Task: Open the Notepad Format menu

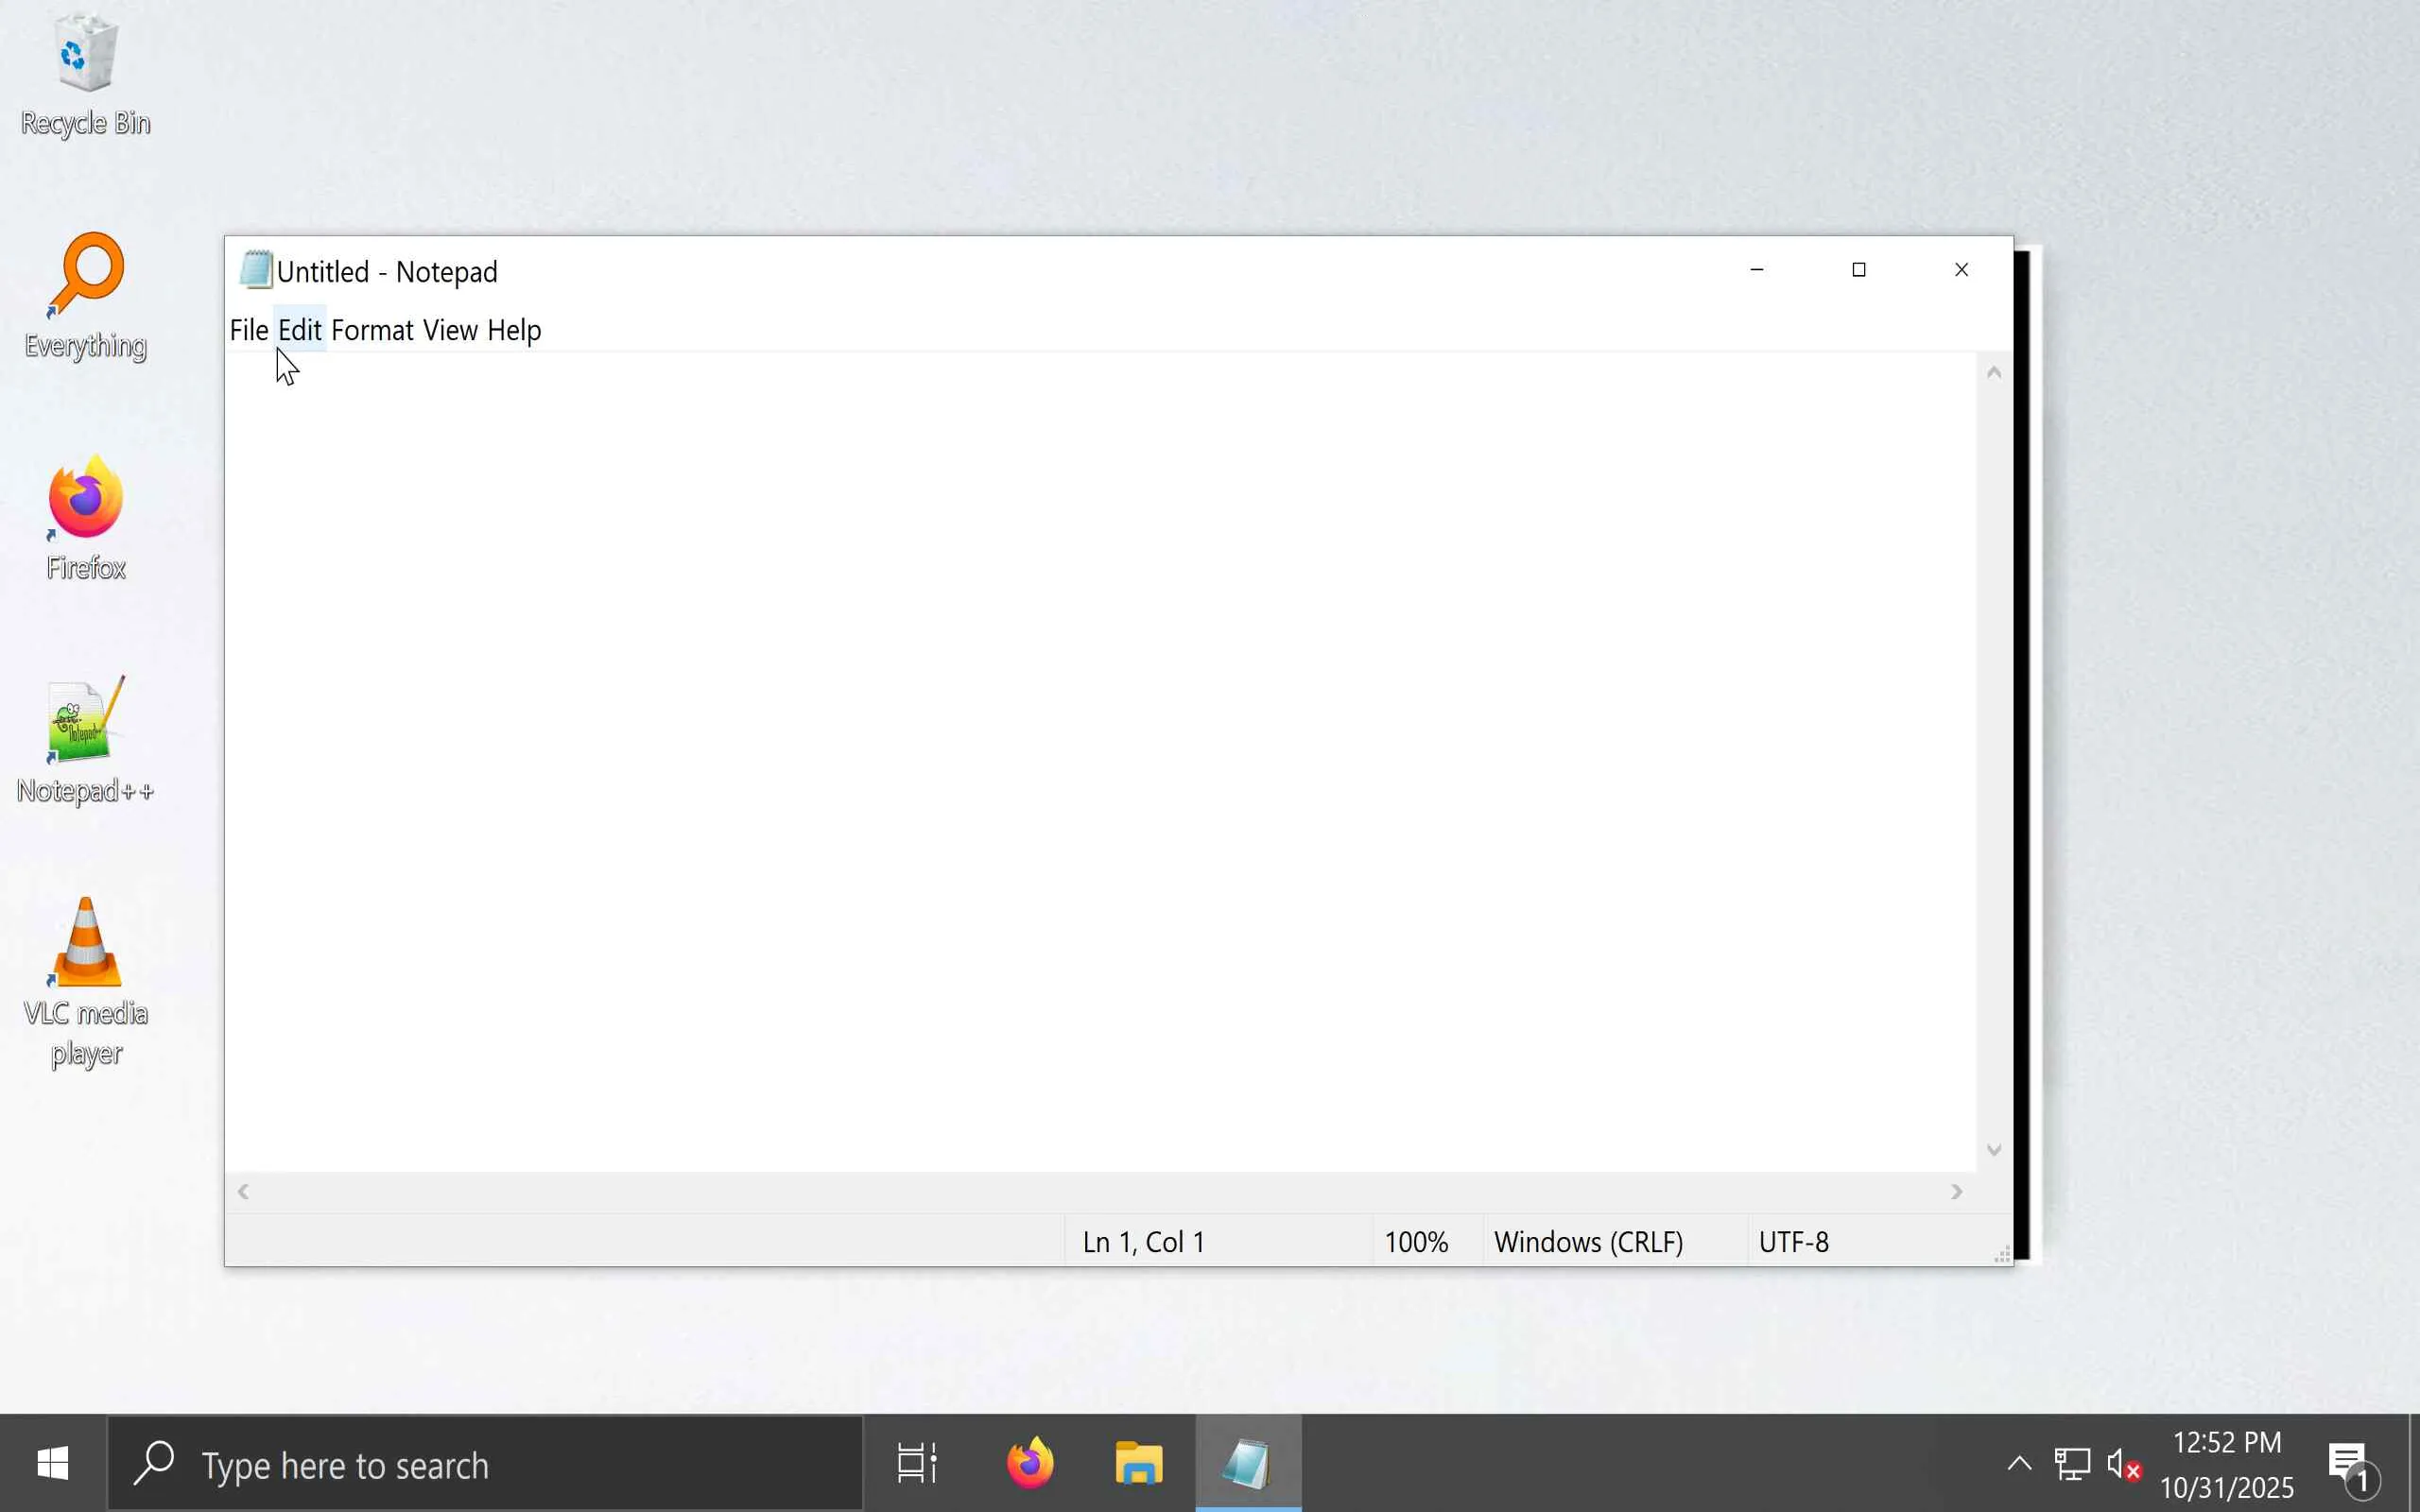Action: (372, 330)
